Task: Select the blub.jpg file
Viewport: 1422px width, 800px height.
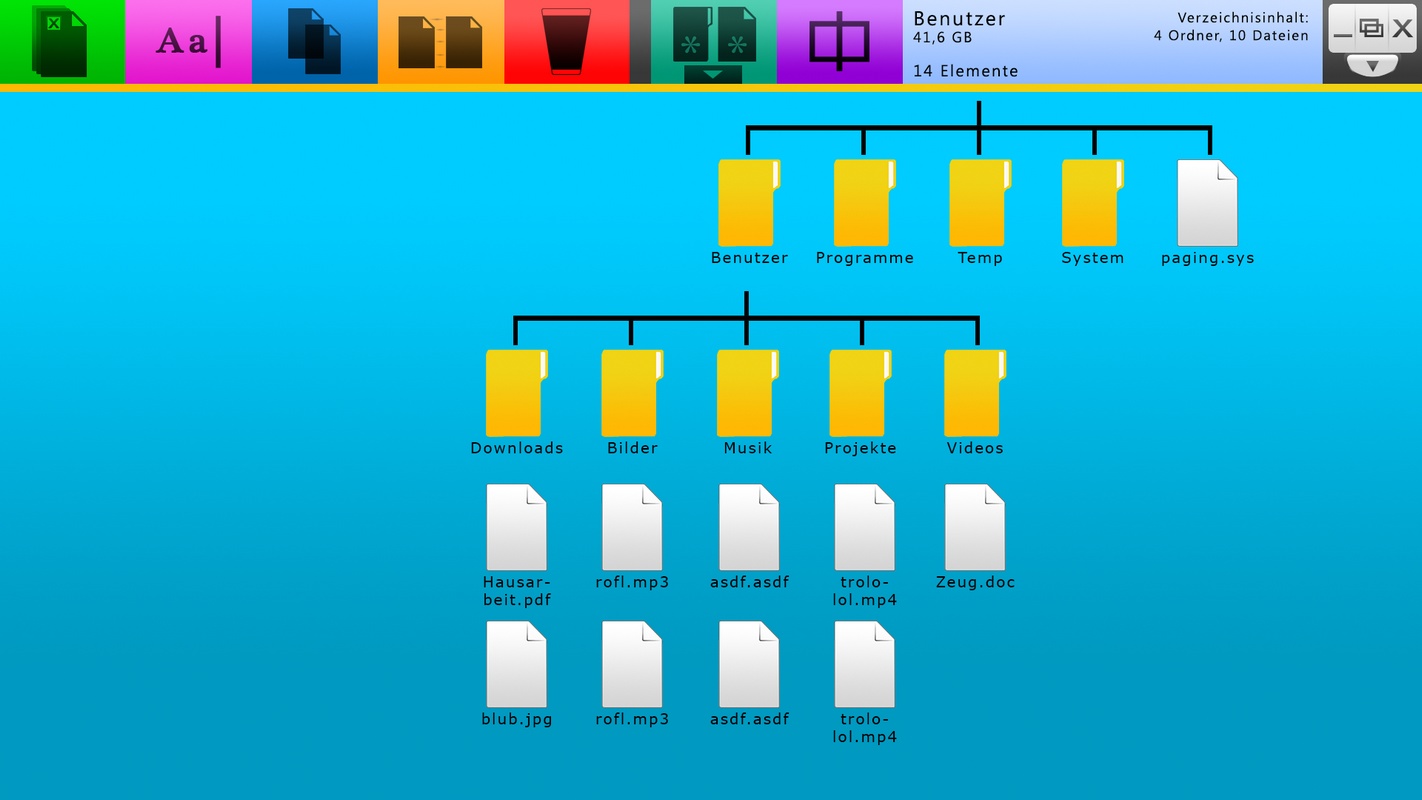Action: pyautogui.click(x=516, y=665)
